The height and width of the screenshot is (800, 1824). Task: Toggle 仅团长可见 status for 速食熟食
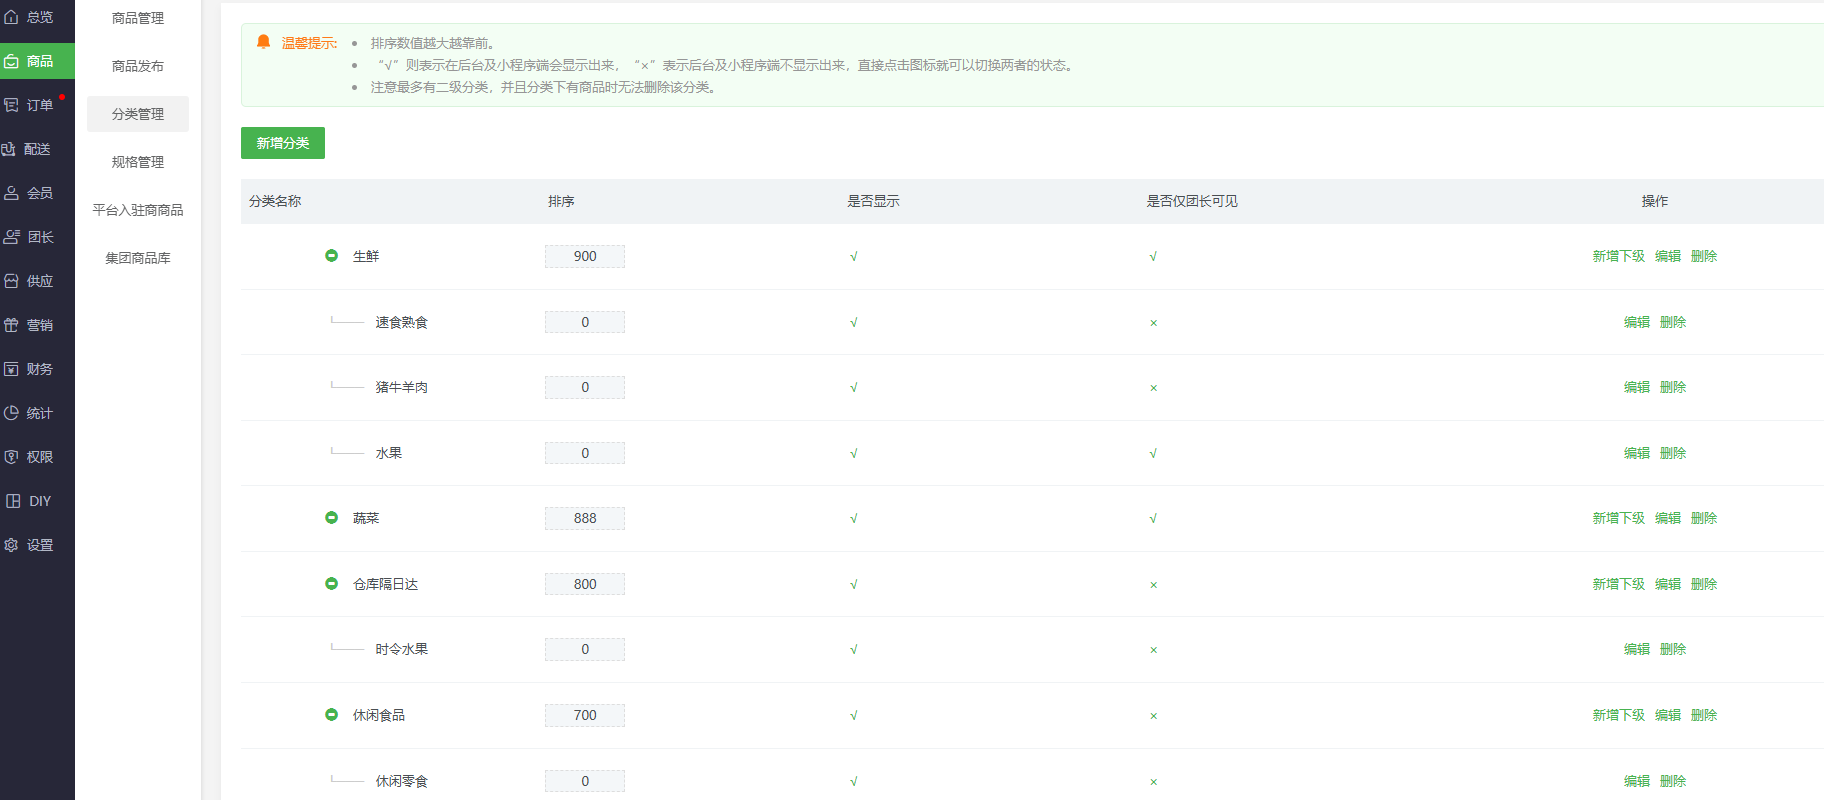tap(1153, 323)
